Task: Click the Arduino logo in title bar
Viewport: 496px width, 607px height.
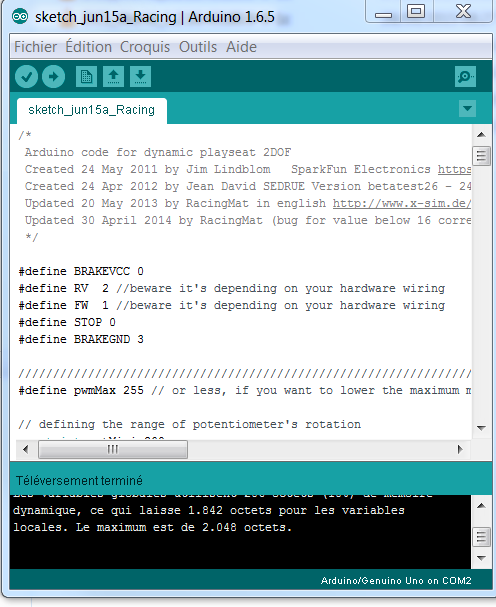Action: click(20, 17)
